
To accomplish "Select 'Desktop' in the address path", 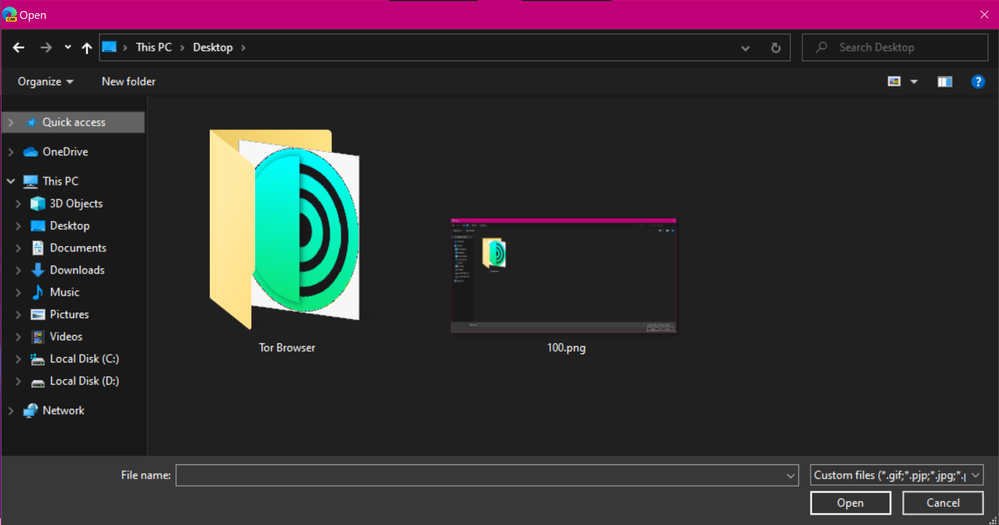I will coord(213,47).
